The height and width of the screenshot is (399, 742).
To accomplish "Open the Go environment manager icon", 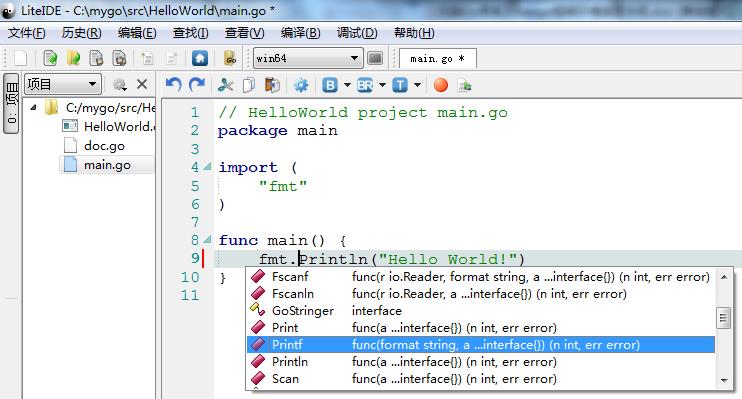I will 230,58.
